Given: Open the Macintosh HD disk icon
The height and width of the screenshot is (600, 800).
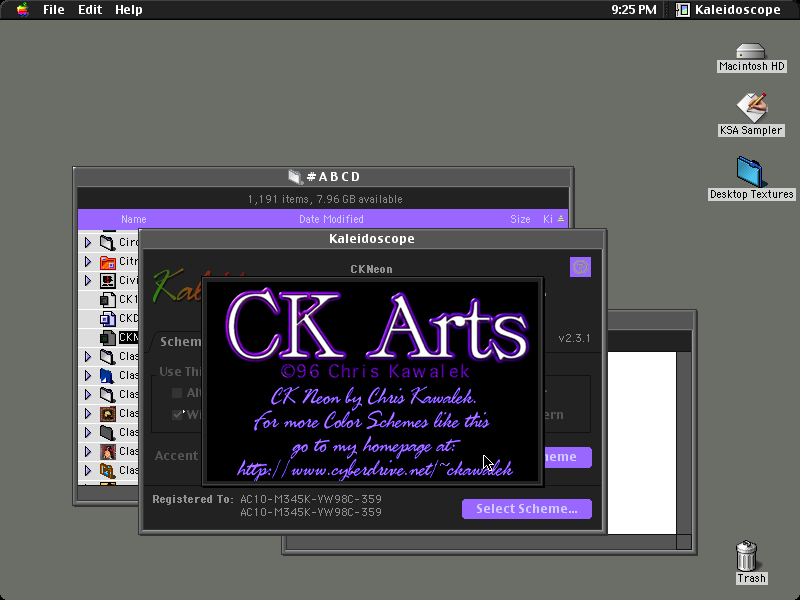Looking at the screenshot, I should point(751,52).
